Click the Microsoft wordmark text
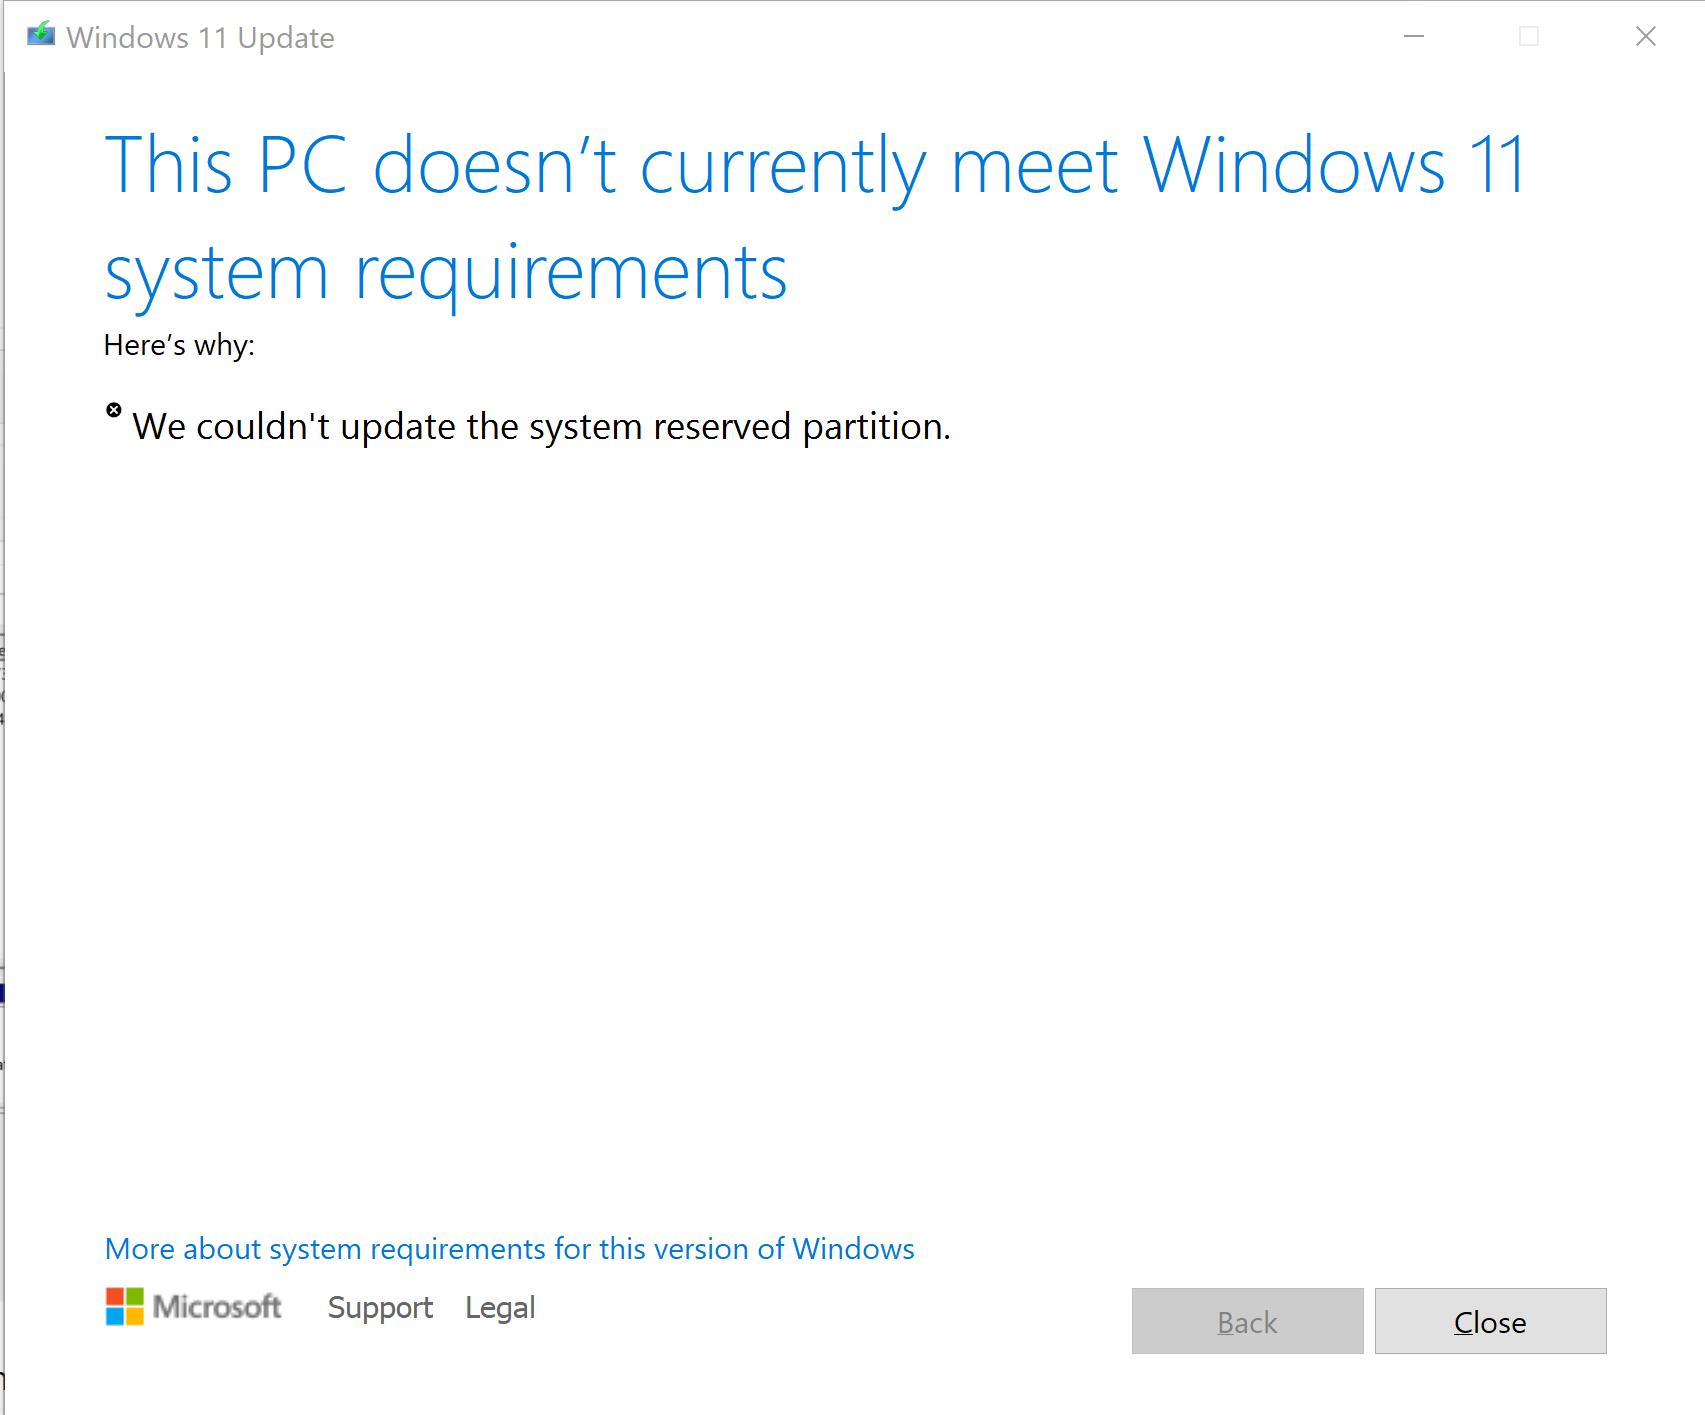Image resolution: width=1705 pixels, height=1415 pixels. tap(216, 1307)
